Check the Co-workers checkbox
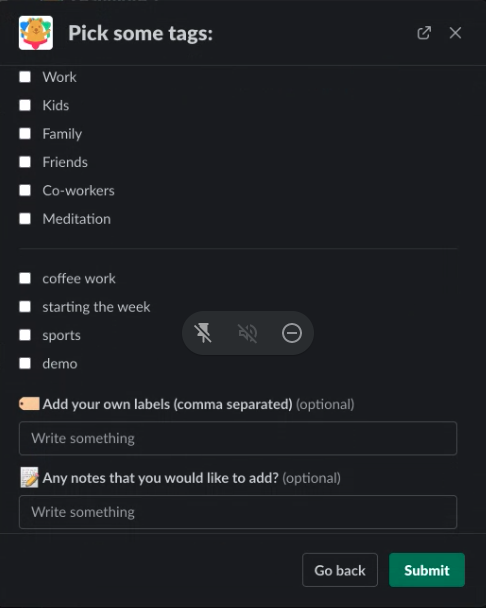 click(x=25, y=190)
